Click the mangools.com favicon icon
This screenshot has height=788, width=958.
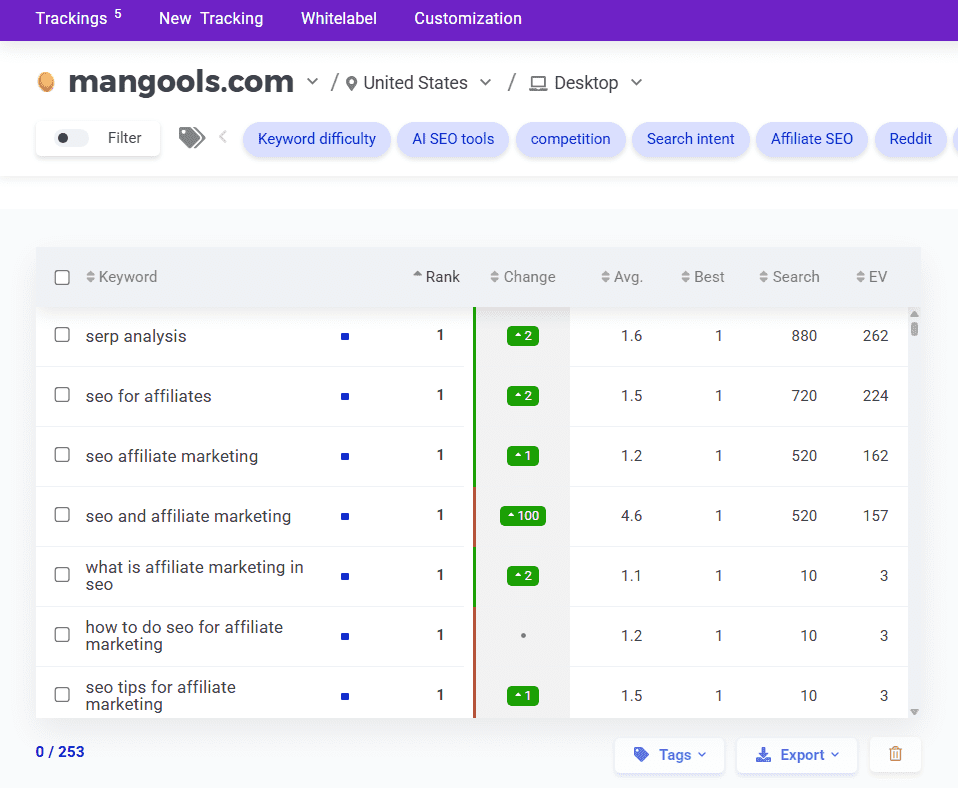[x=45, y=82]
